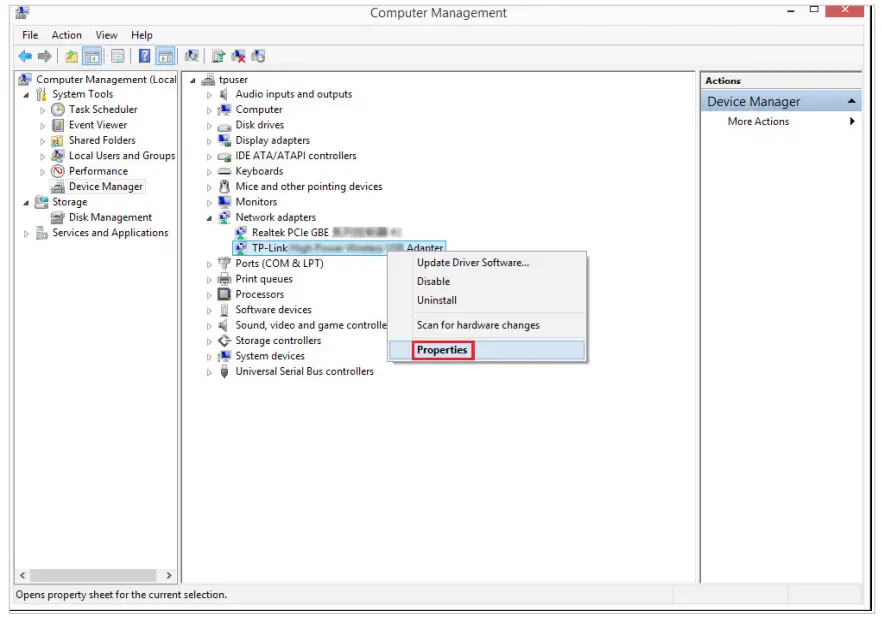Select the Realtek PCIe GBE adapter
Image resolution: width=882 pixels, height=617 pixels.
(290, 232)
